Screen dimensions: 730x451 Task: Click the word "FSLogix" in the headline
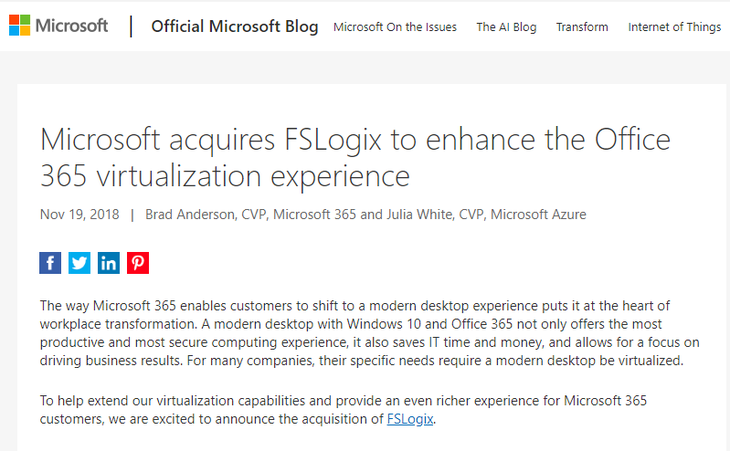(332, 140)
